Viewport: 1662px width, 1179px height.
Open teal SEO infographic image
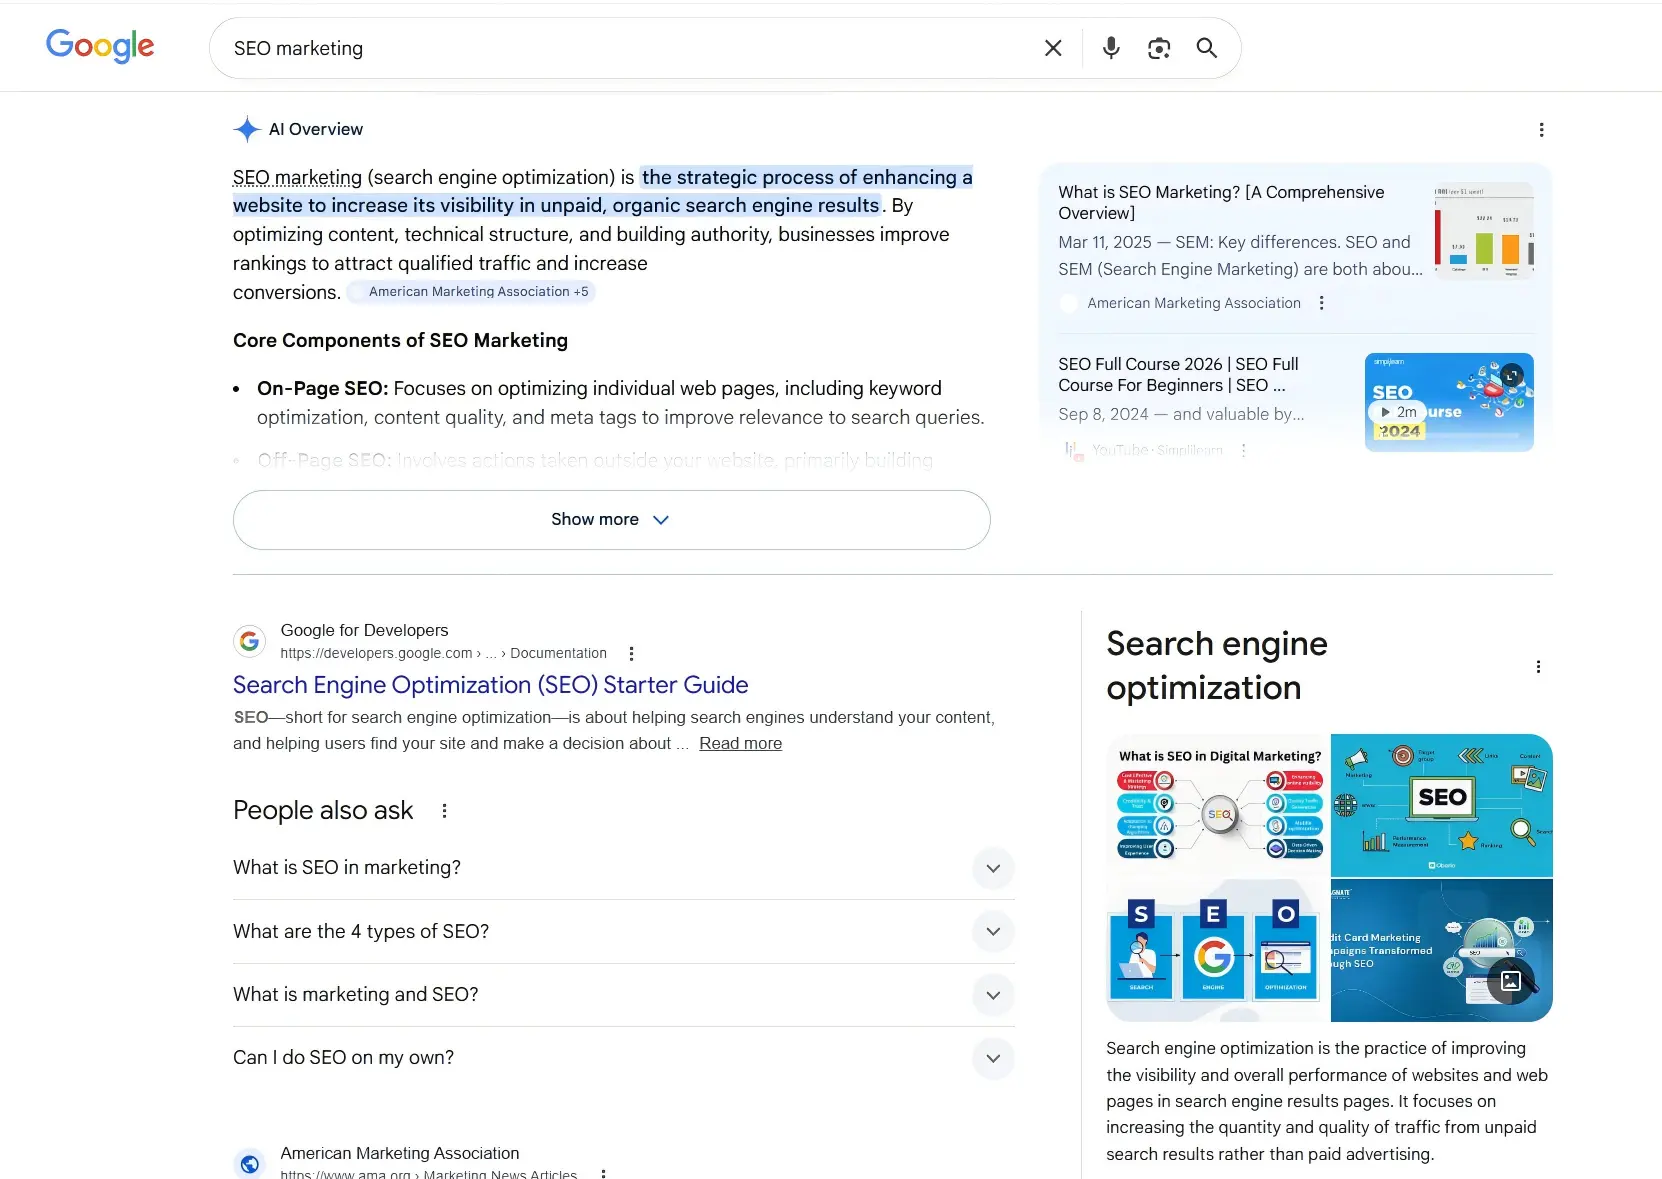tap(1442, 805)
